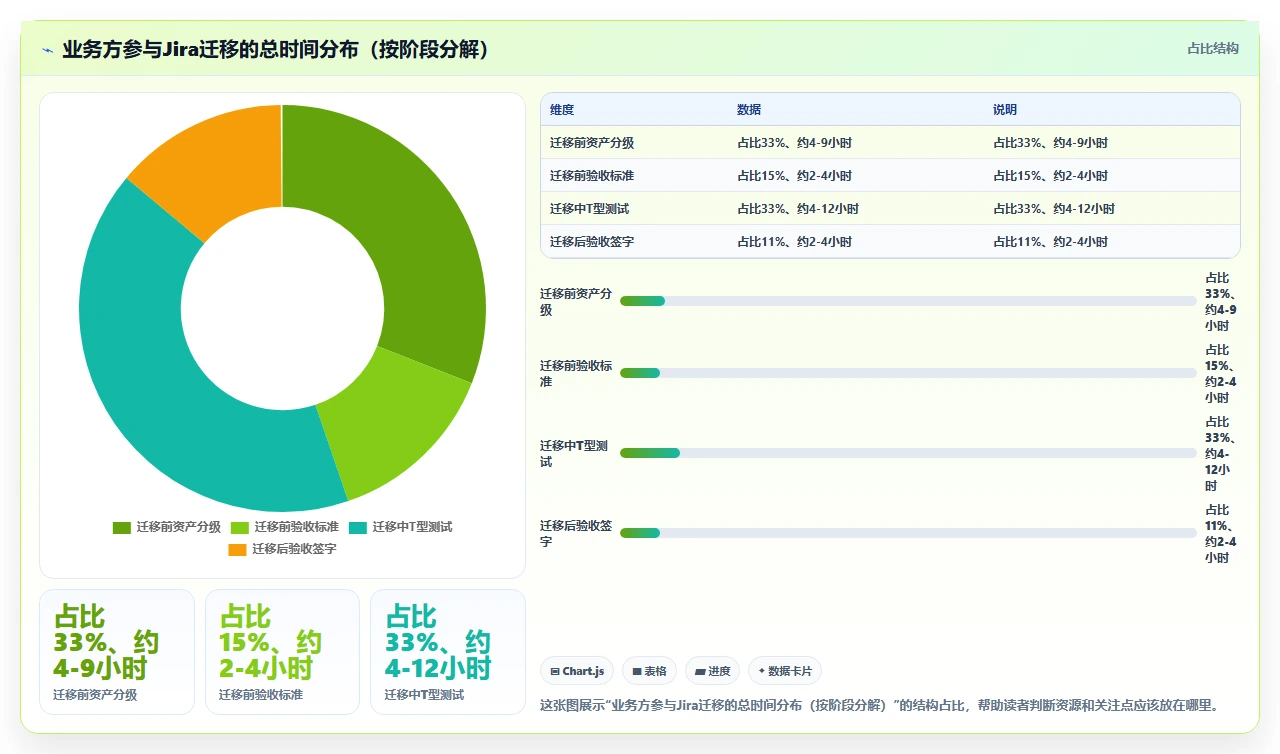This screenshot has height=754, width=1280.
Task: Select the 数据卡片 tag chip
Action: [785, 671]
